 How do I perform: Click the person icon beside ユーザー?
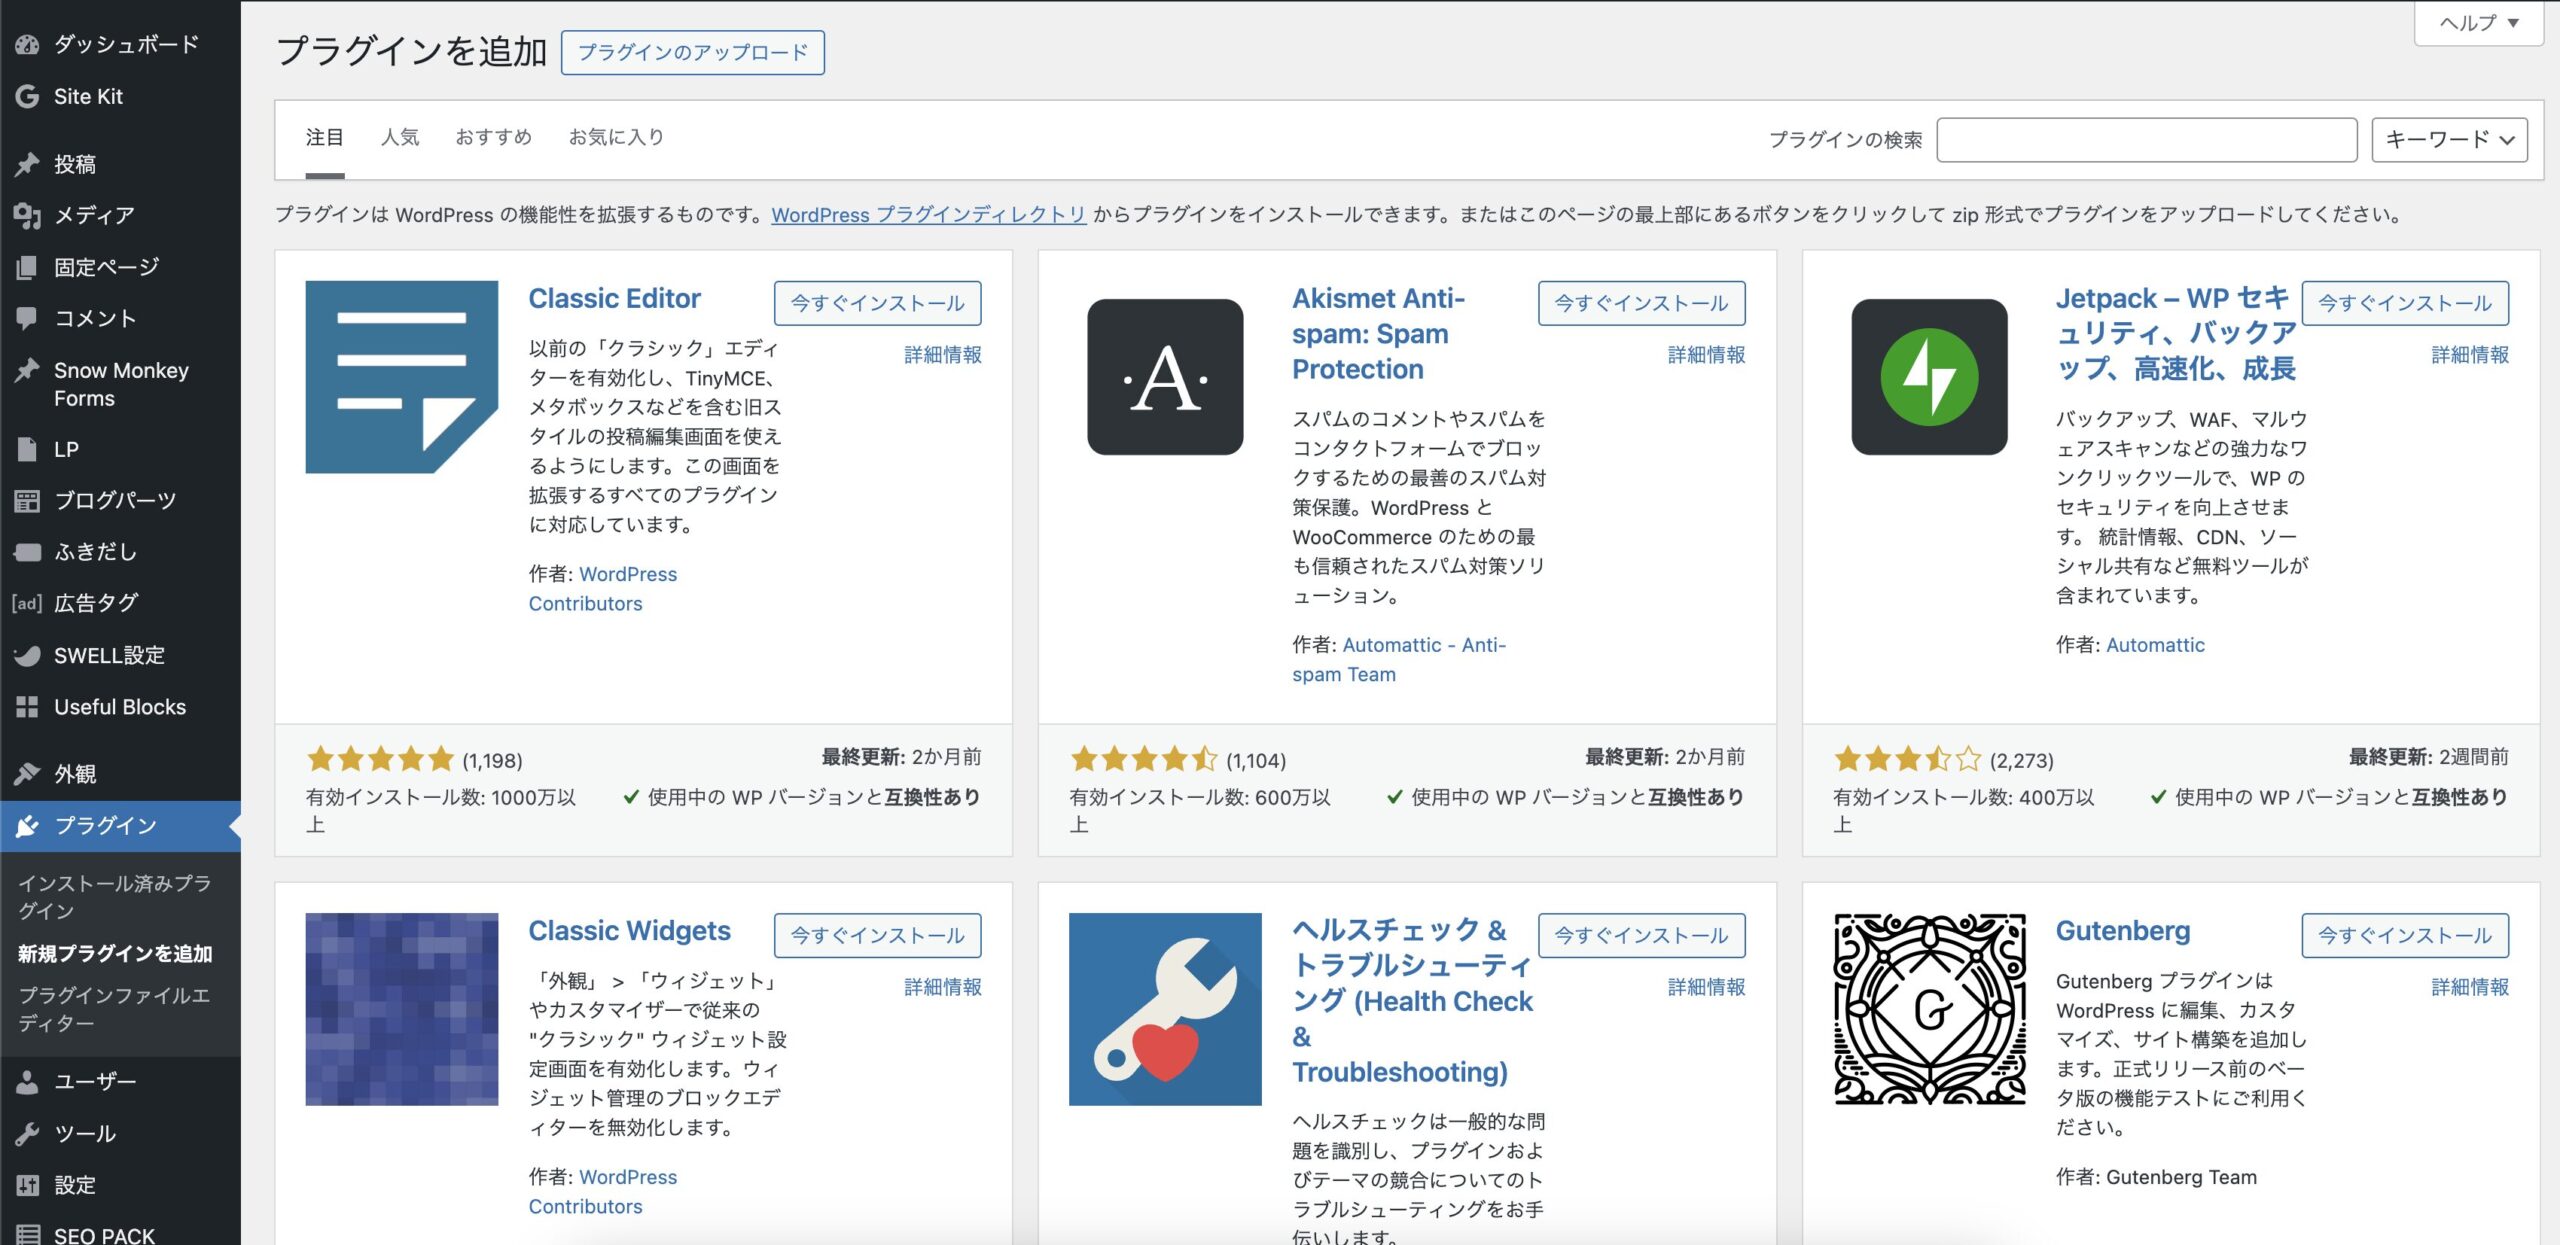coord(27,1082)
